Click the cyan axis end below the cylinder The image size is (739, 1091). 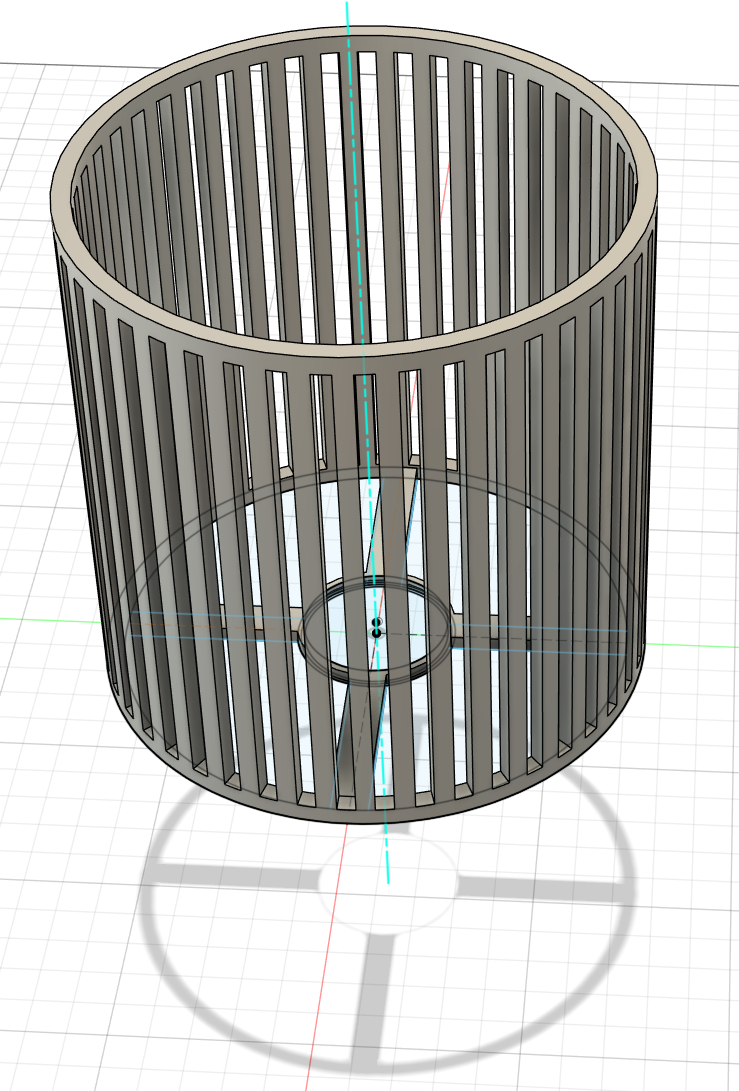click(387, 880)
